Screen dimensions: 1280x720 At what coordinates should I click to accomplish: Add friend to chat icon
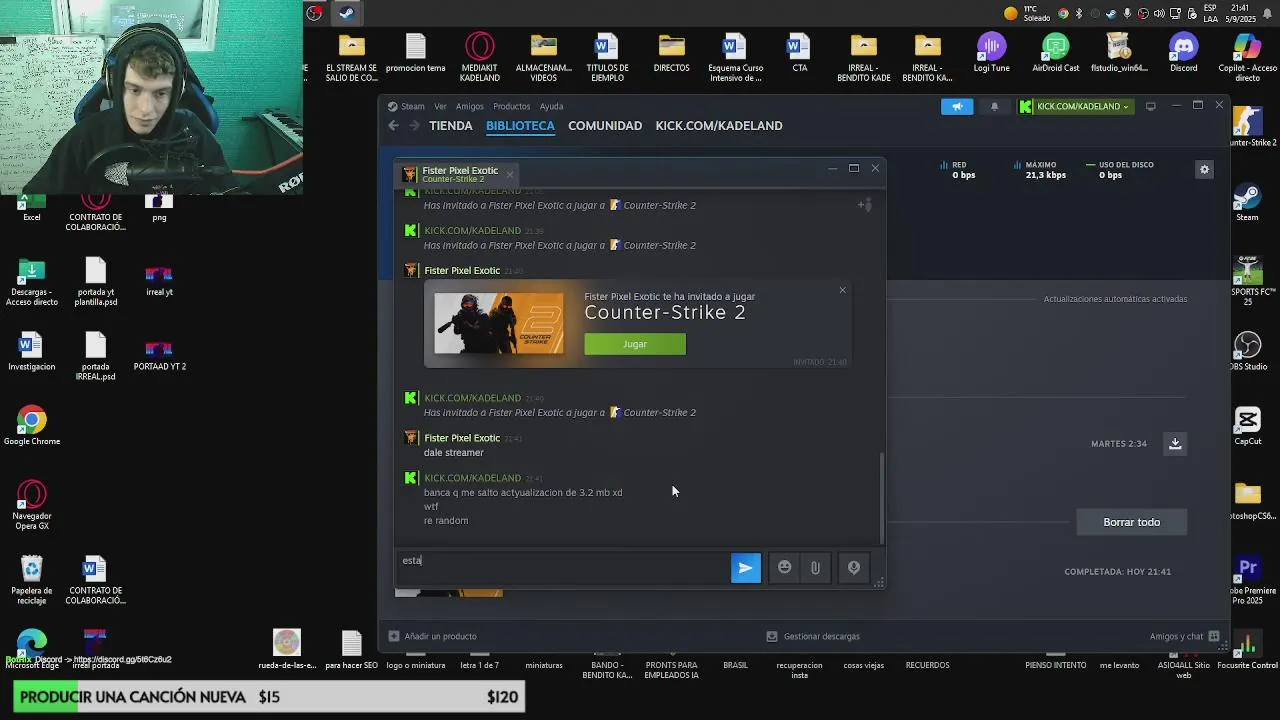(x=865, y=205)
